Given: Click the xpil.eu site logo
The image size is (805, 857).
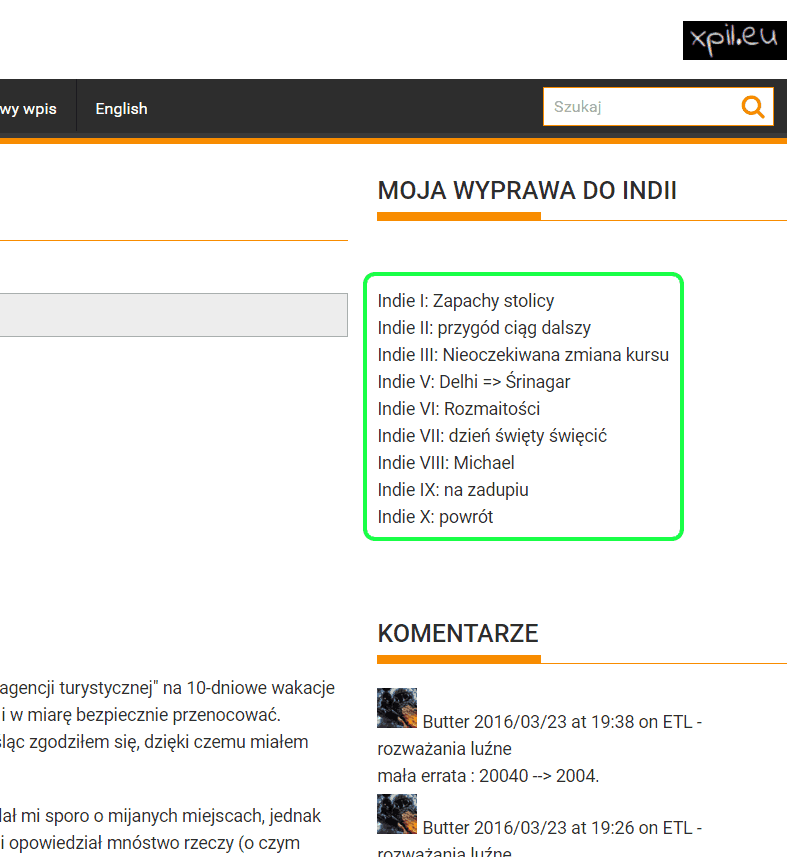Looking at the screenshot, I should [734, 40].
